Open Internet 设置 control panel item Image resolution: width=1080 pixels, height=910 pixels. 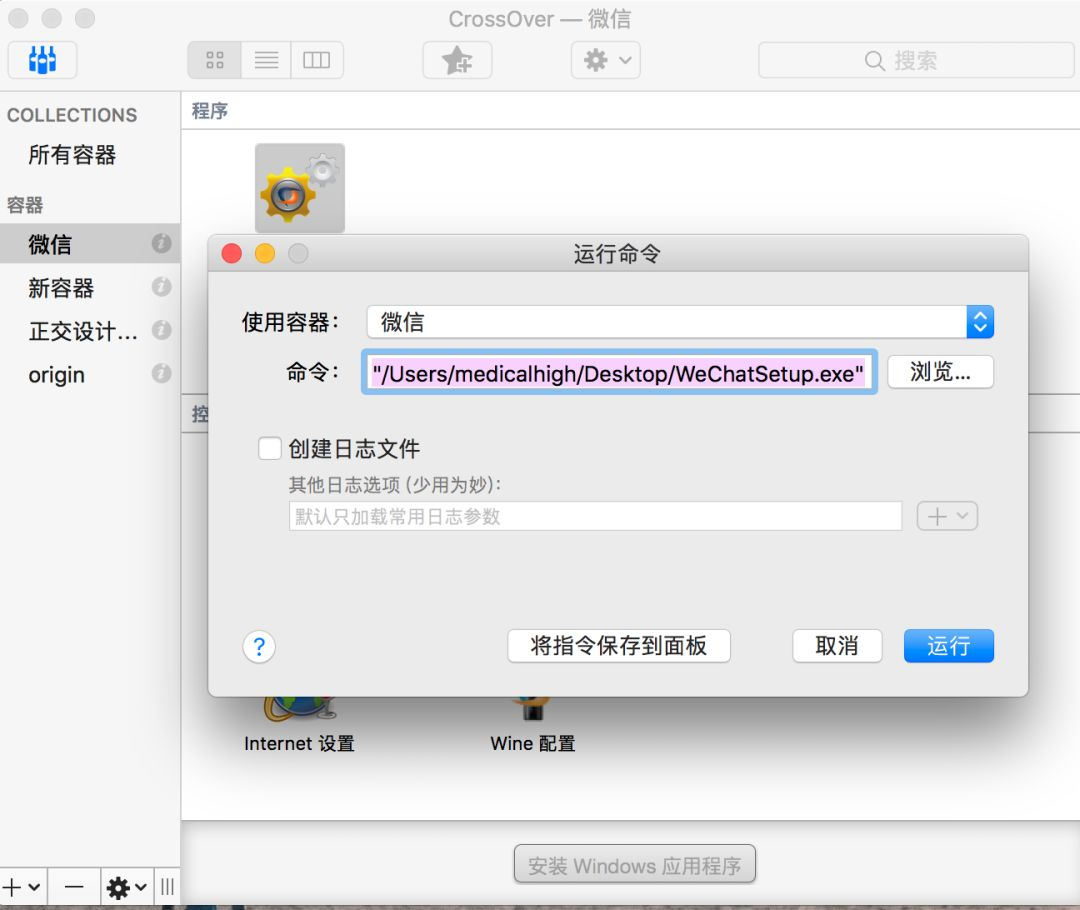tap(300, 725)
